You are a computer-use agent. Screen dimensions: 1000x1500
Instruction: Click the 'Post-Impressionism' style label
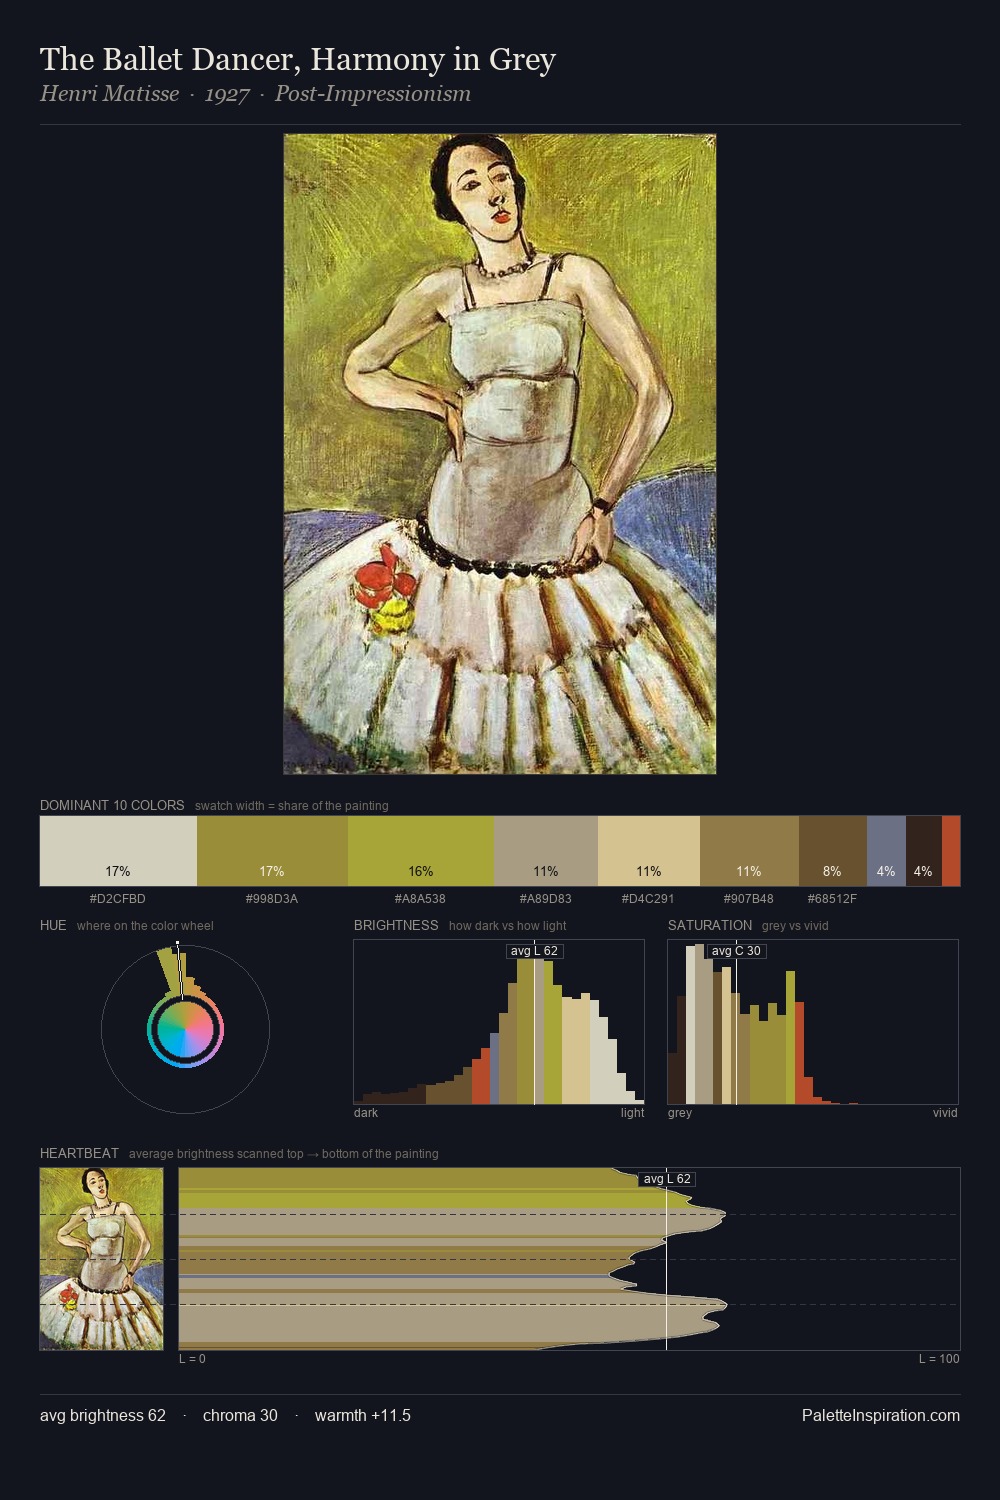coord(373,94)
